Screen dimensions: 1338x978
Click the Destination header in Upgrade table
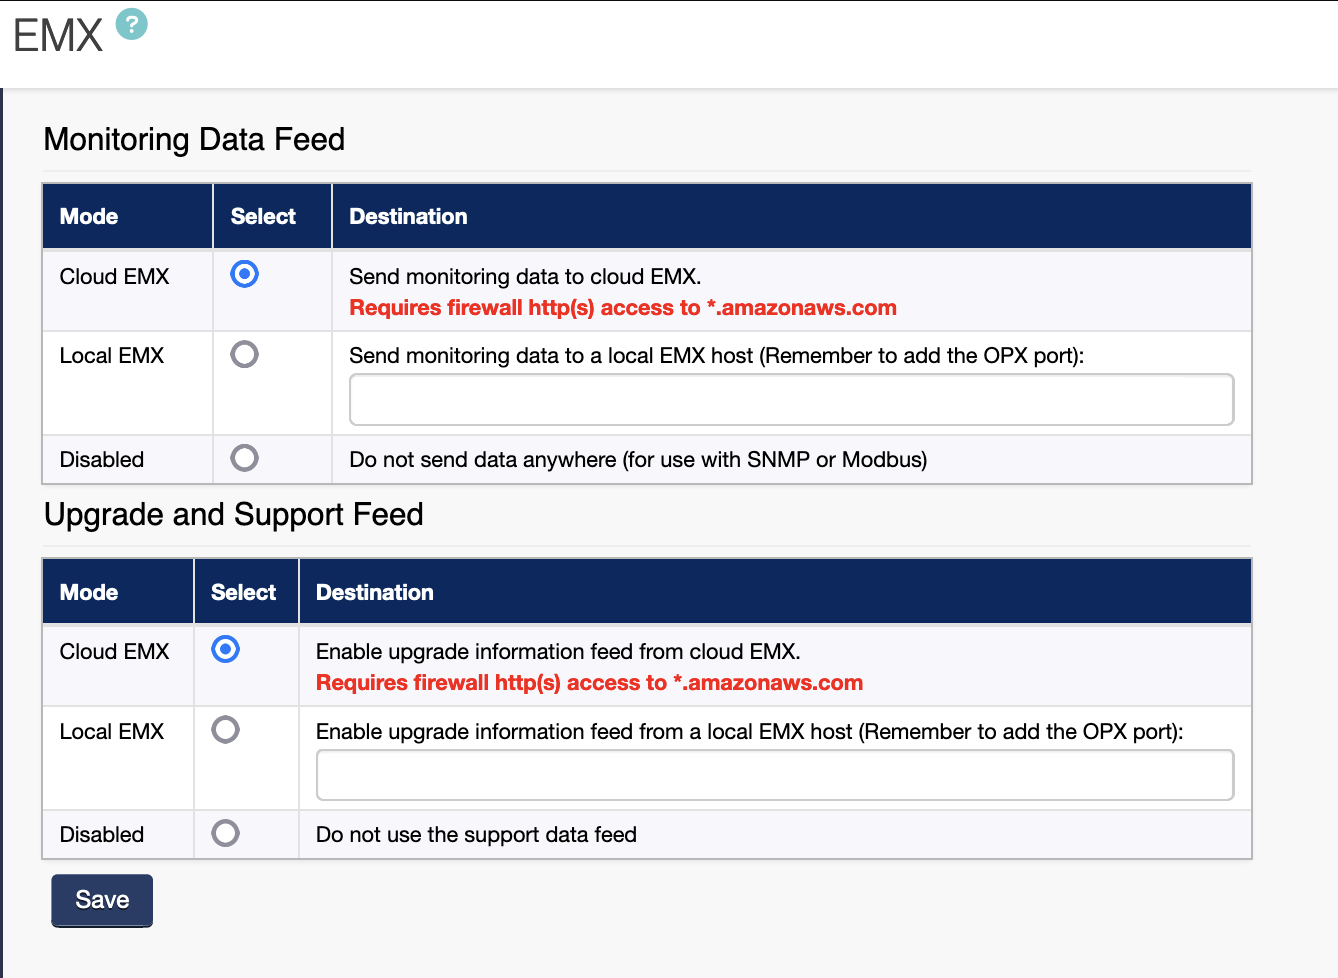(x=375, y=592)
